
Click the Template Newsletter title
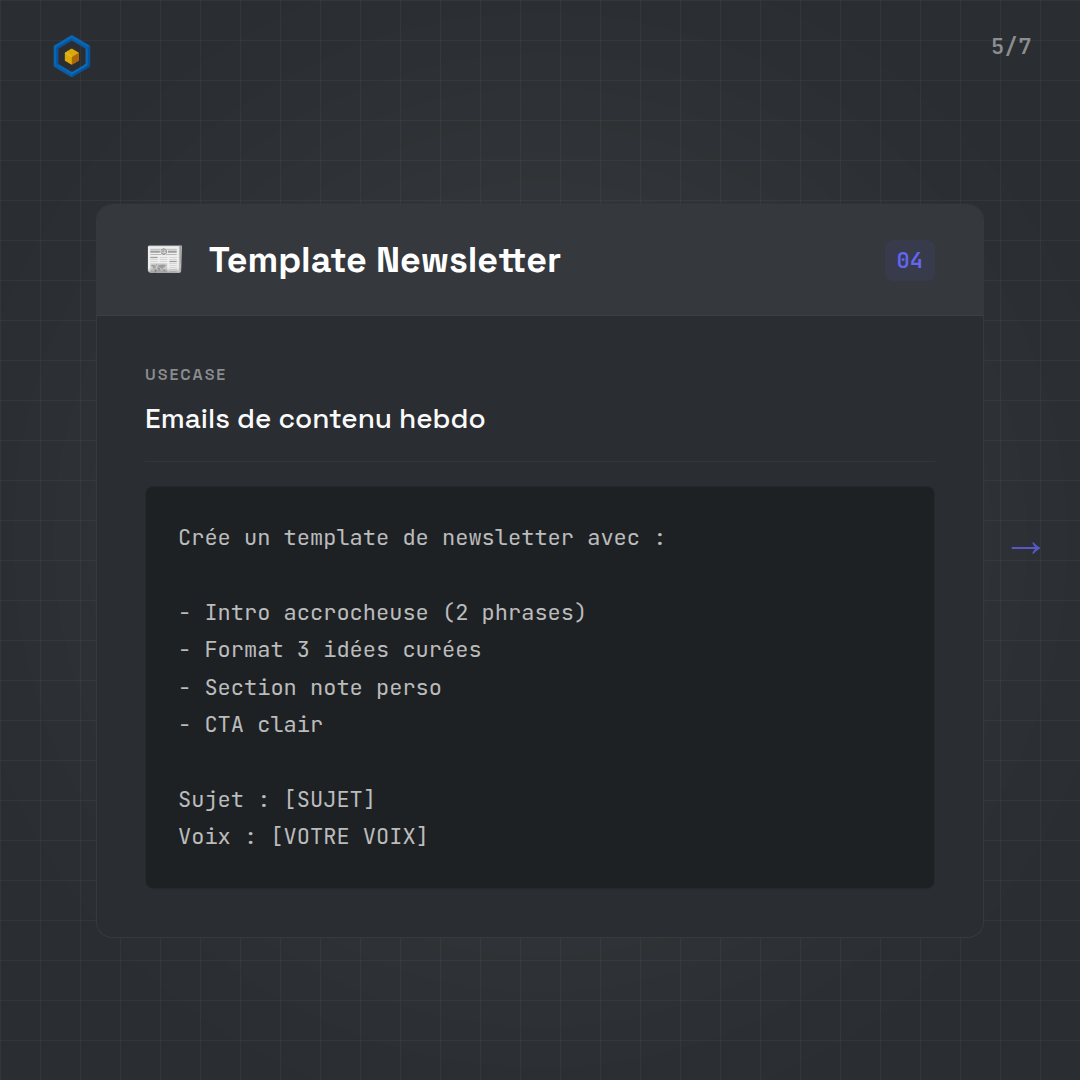tap(384, 261)
